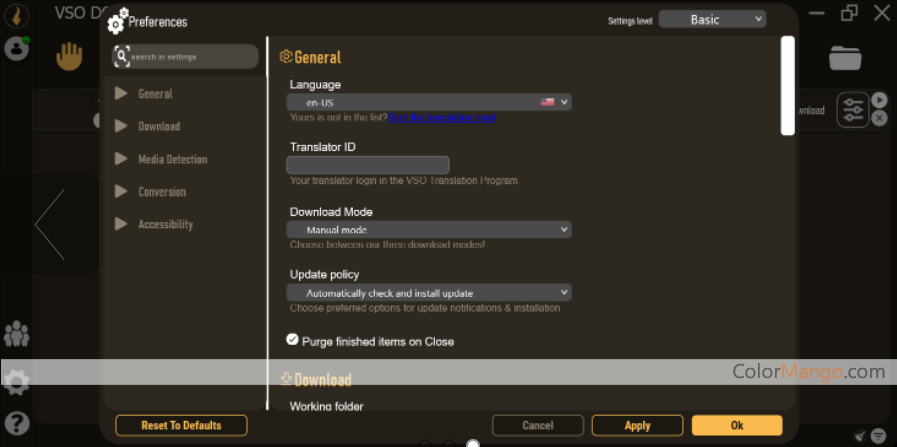Click the help question mark icon
Viewport: 897px width, 447px height.
click(x=16, y=422)
